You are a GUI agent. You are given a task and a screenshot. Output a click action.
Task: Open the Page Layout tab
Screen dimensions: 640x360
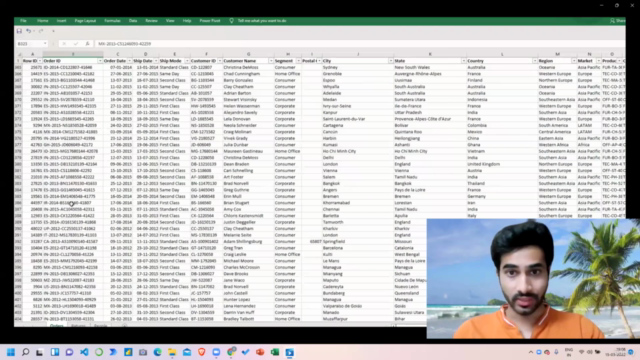point(85,20)
